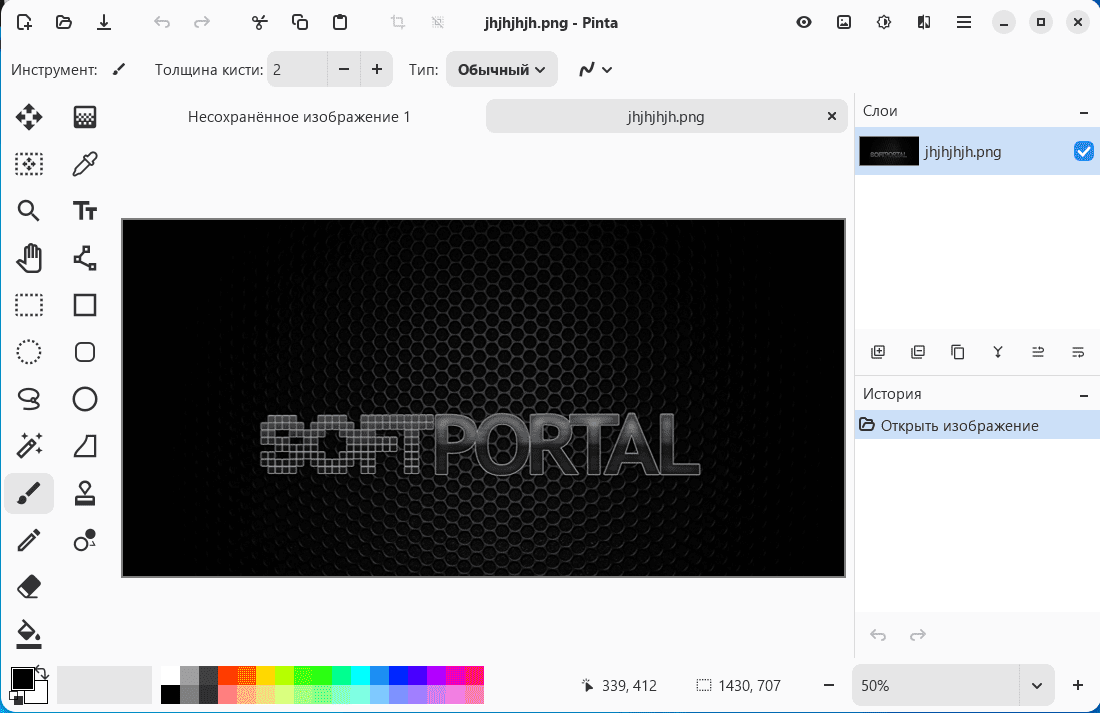1100x713 pixels.
Task: Select the Pan hand tool
Action: click(29, 258)
